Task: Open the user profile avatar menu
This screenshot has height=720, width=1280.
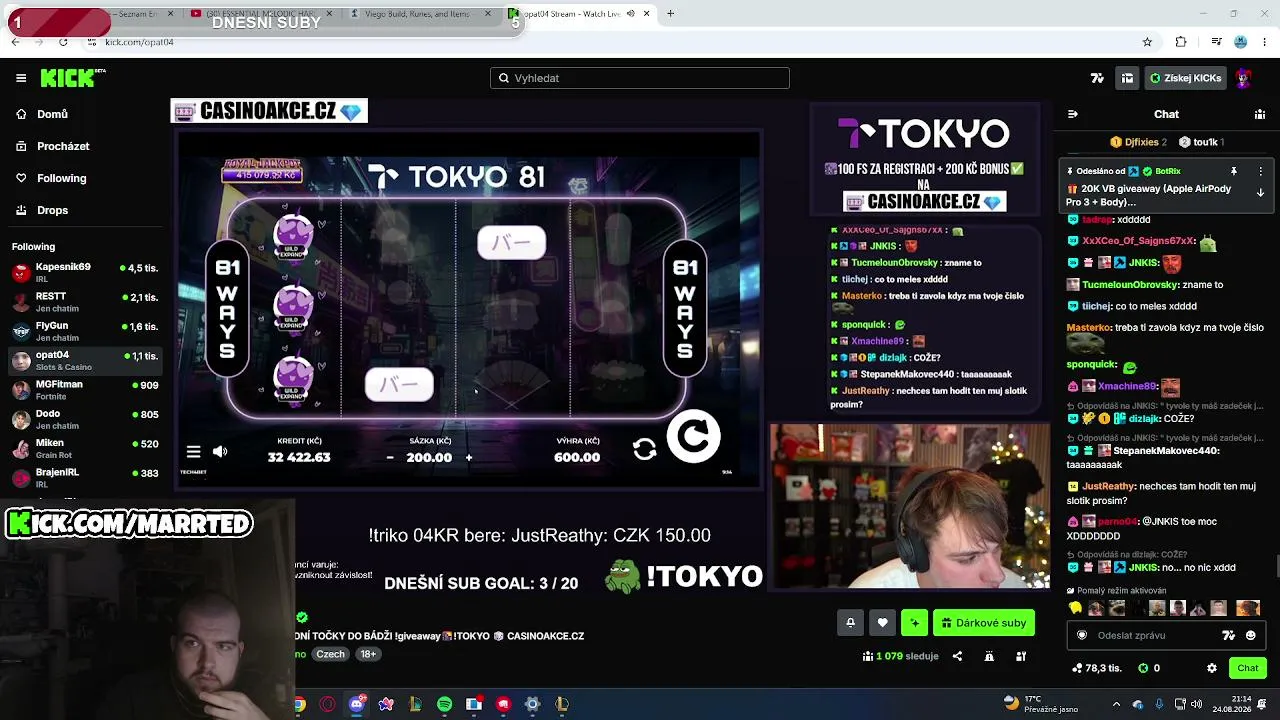Action: [1244, 78]
